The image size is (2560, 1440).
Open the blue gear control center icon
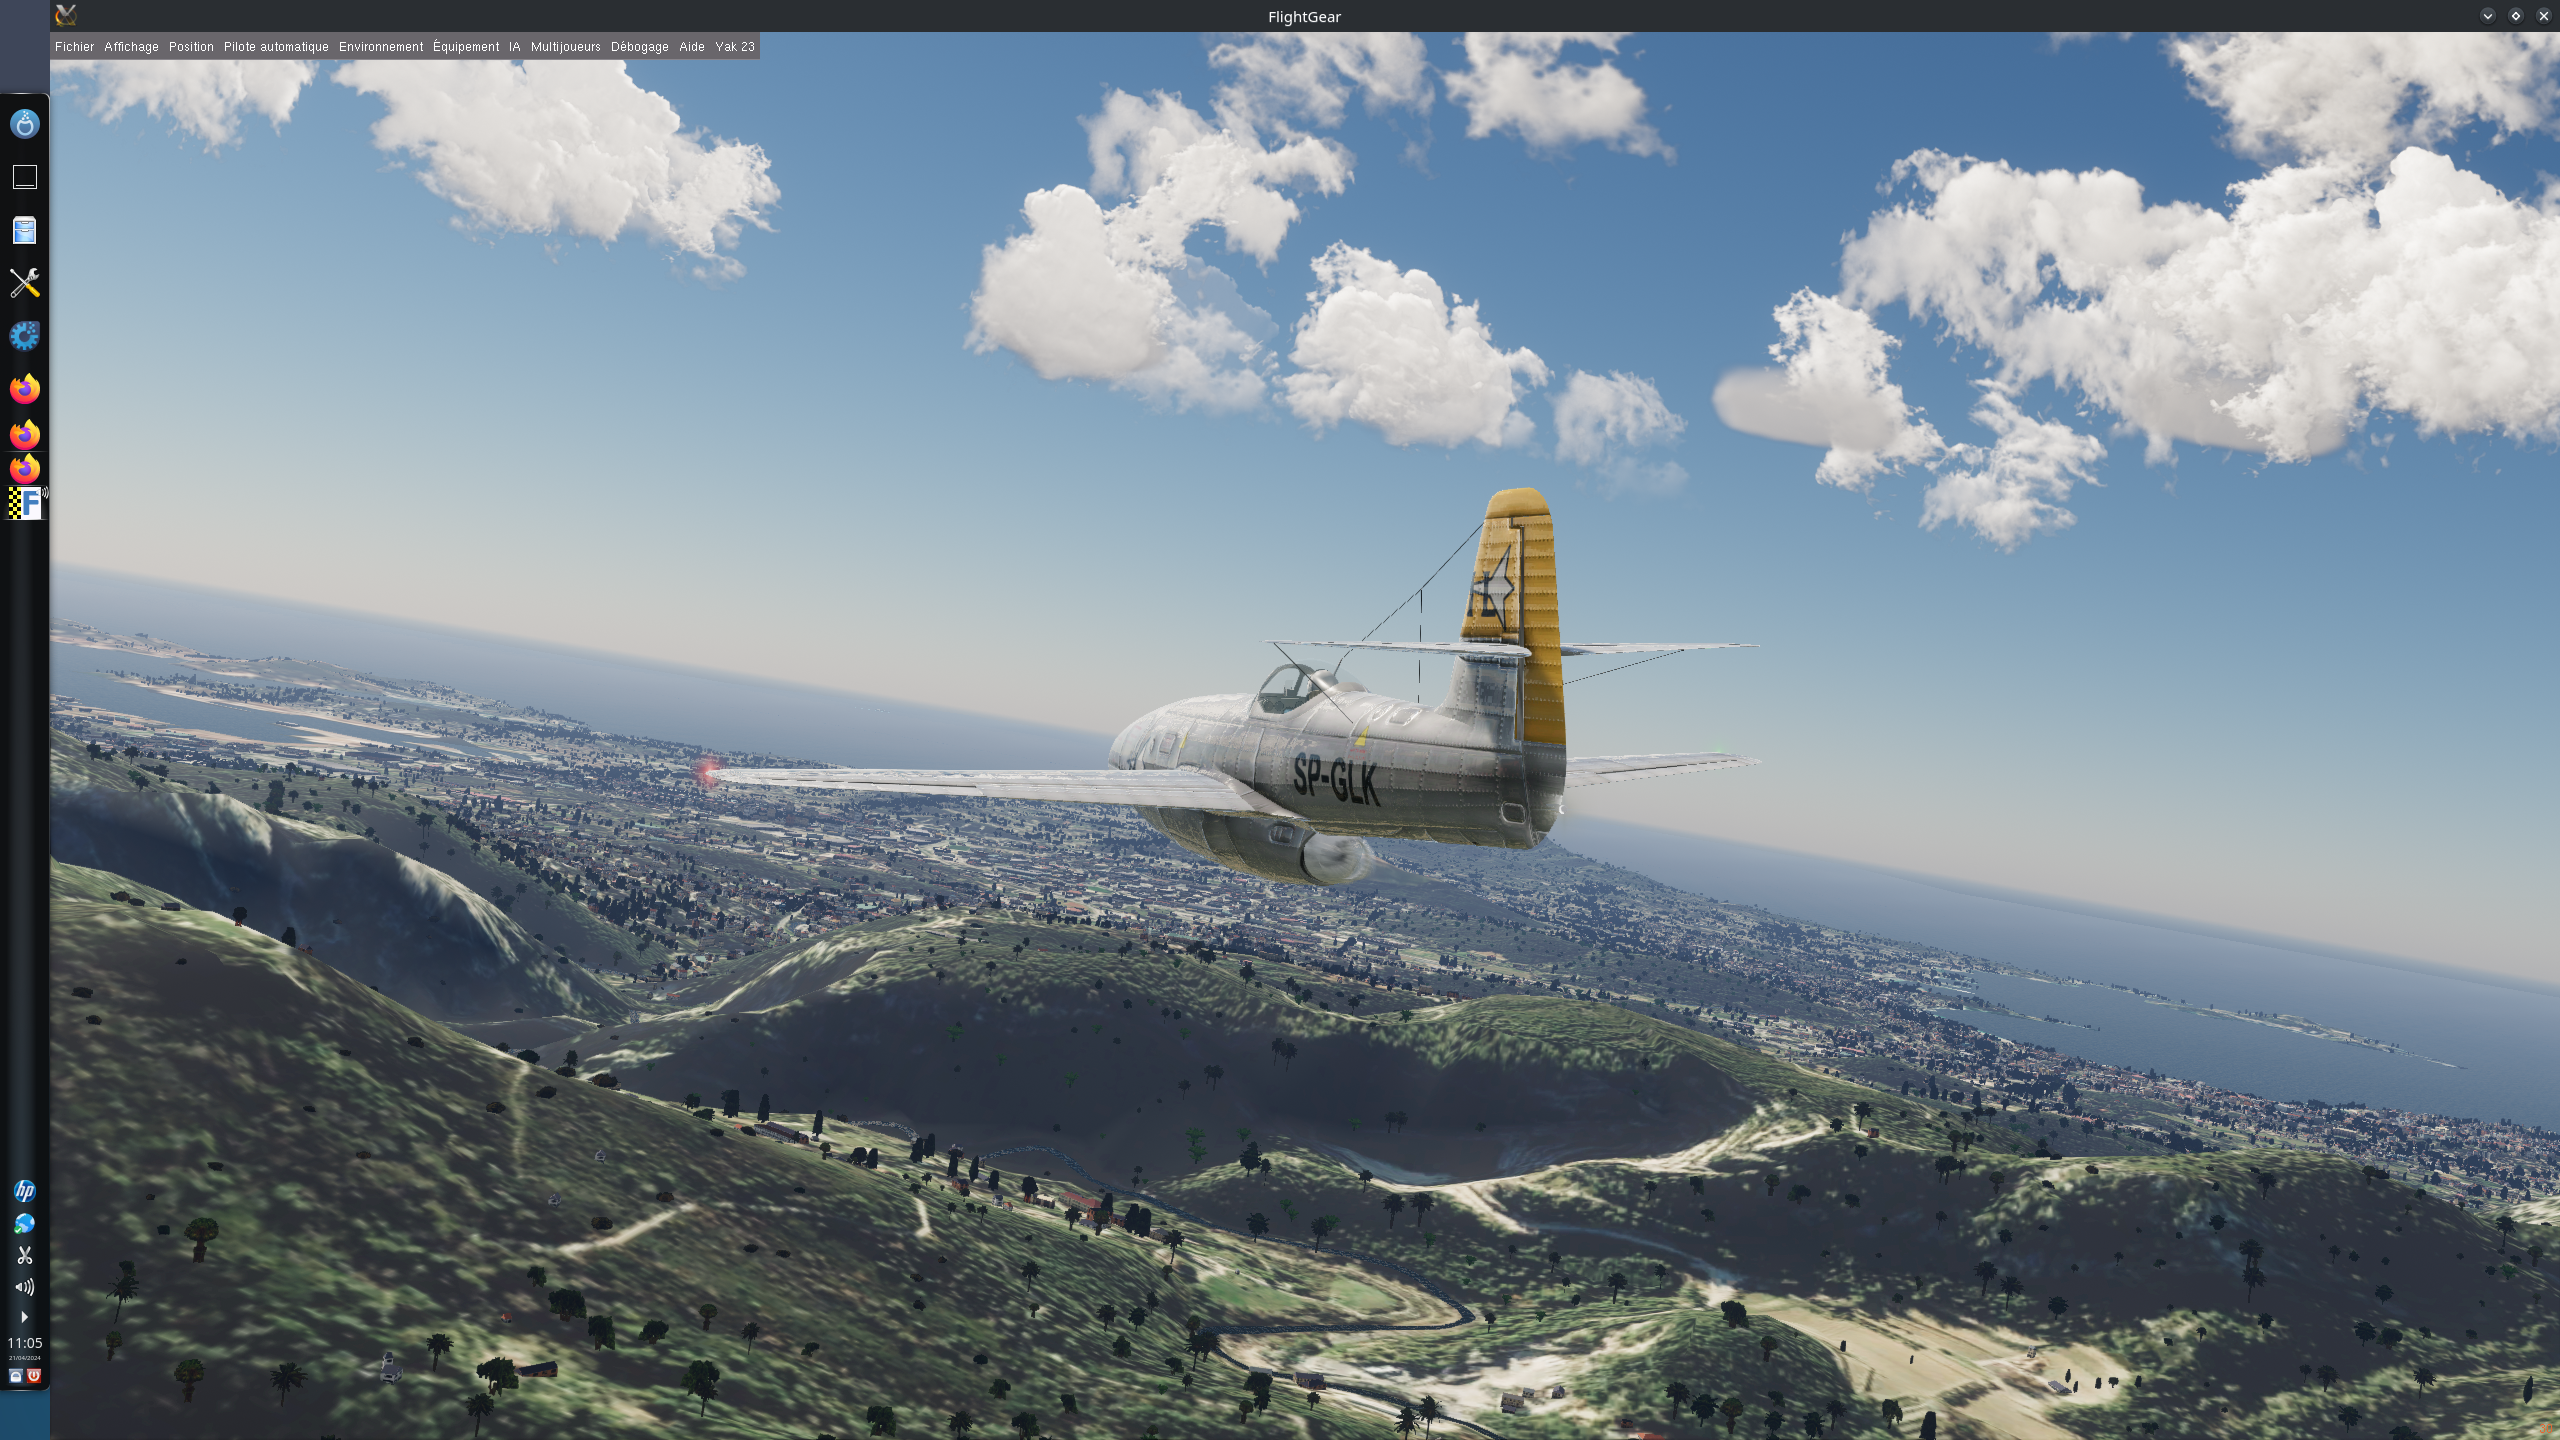pos(25,336)
